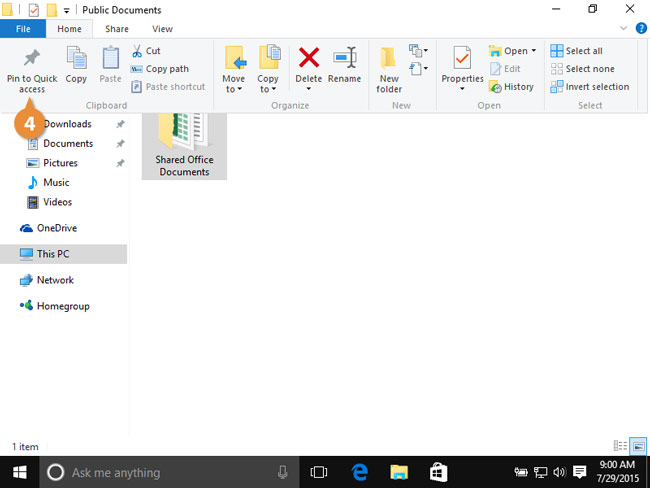Screen dimensions: 650x488
Task: Click Invert selection
Action: (x=590, y=87)
